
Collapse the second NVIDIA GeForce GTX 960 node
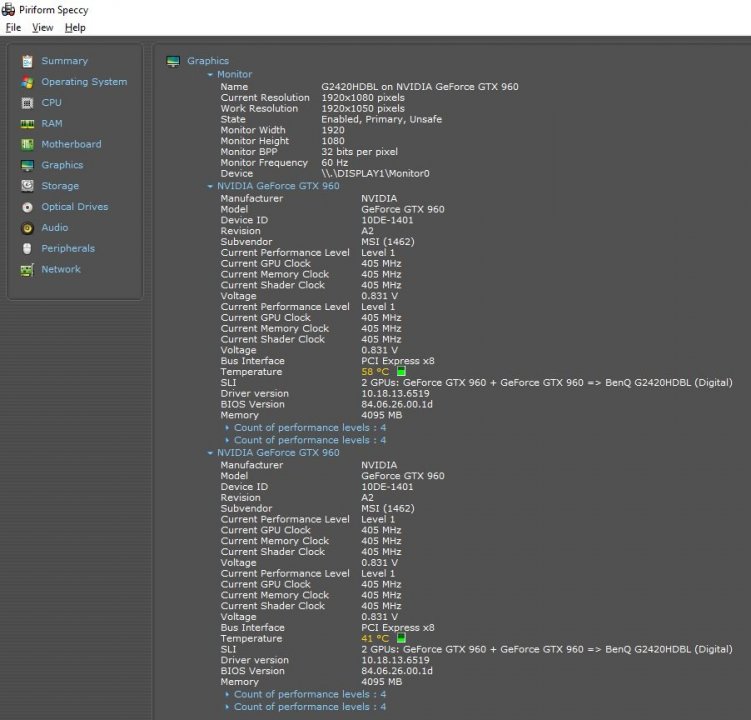(210, 453)
